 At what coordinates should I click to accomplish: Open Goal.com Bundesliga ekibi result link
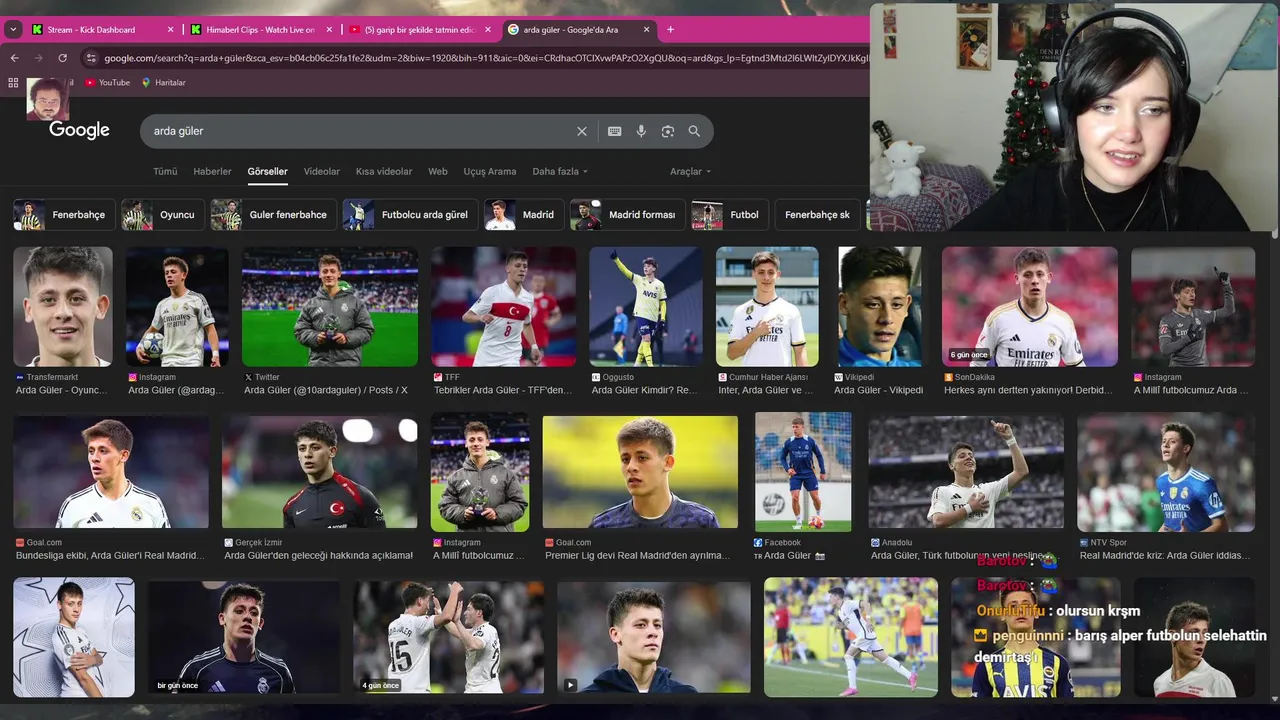[x=110, y=555]
